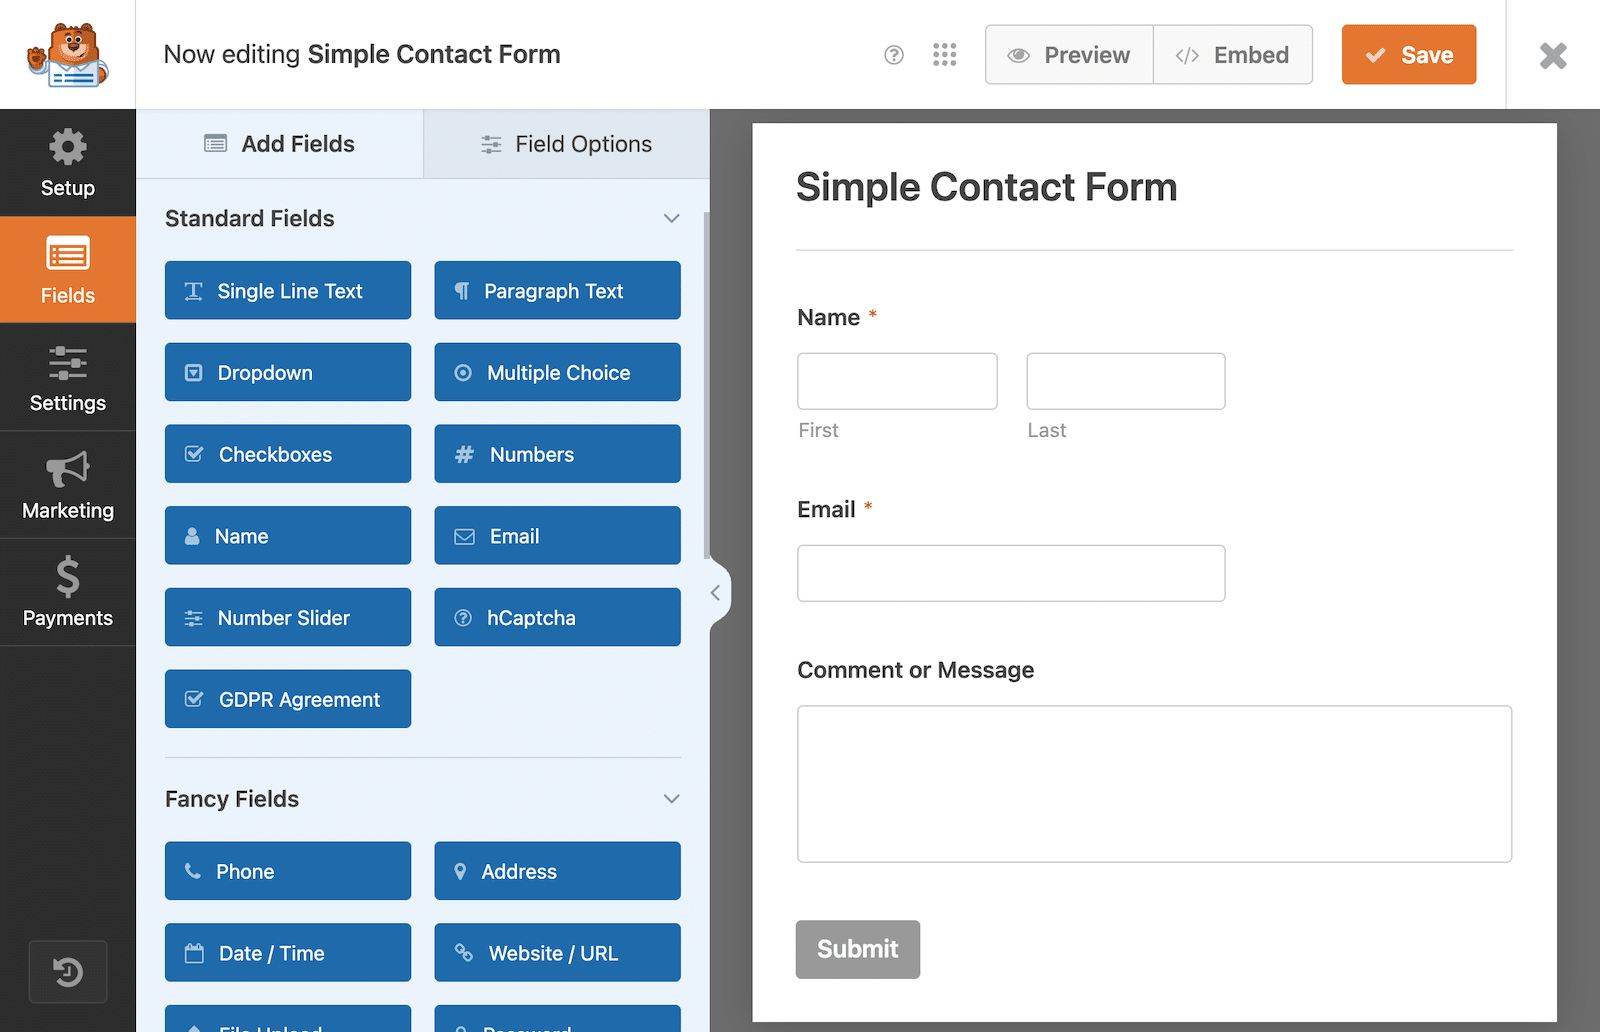The width and height of the screenshot is (1600, 1032).
Task: Add a Checkboxes field
Action: 288,454
